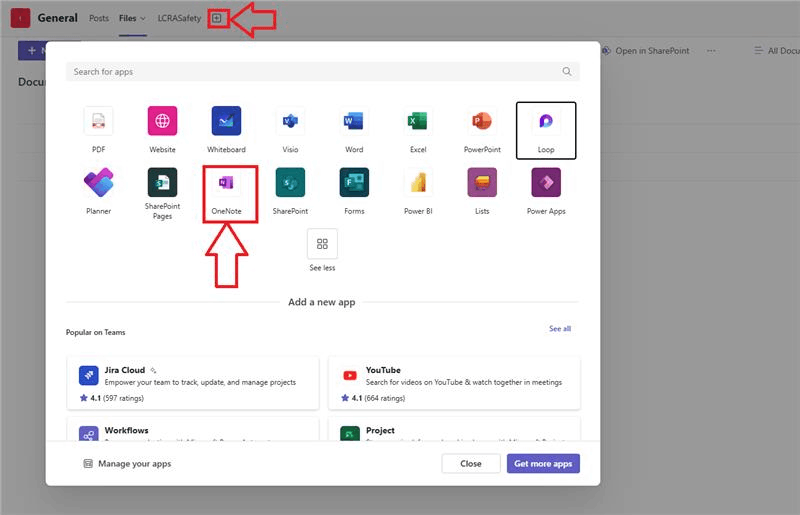800x515 pixels.
Task: Expand the Files tab dropdown chevron
Action: click(x=143, y=18)
